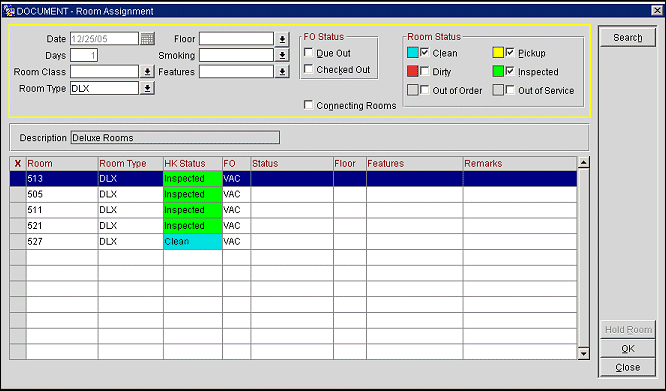Open the Floor dropdown arrow
666x391 pixels.
tap(282, 39)
